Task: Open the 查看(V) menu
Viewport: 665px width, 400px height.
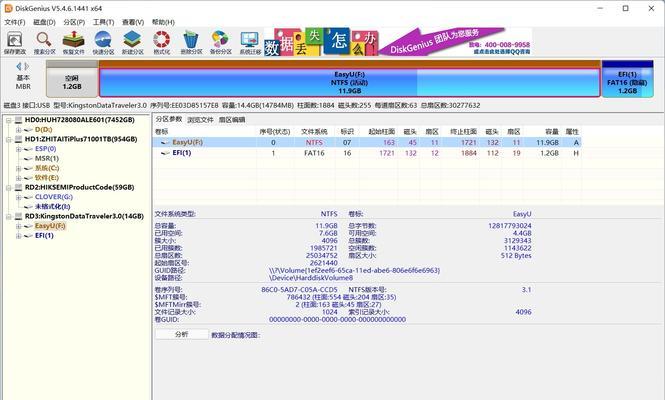Action: click(133, 22)
